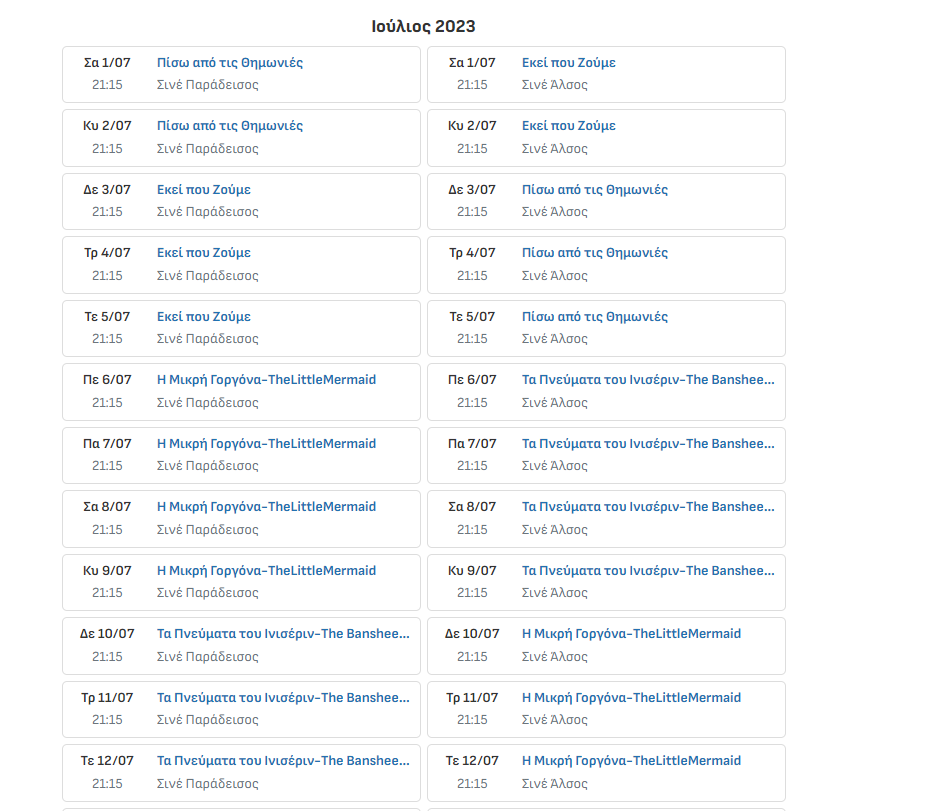Select Πα 7/07 Little Mermaid screening link
933x811 pixels.
coord(266,444)
